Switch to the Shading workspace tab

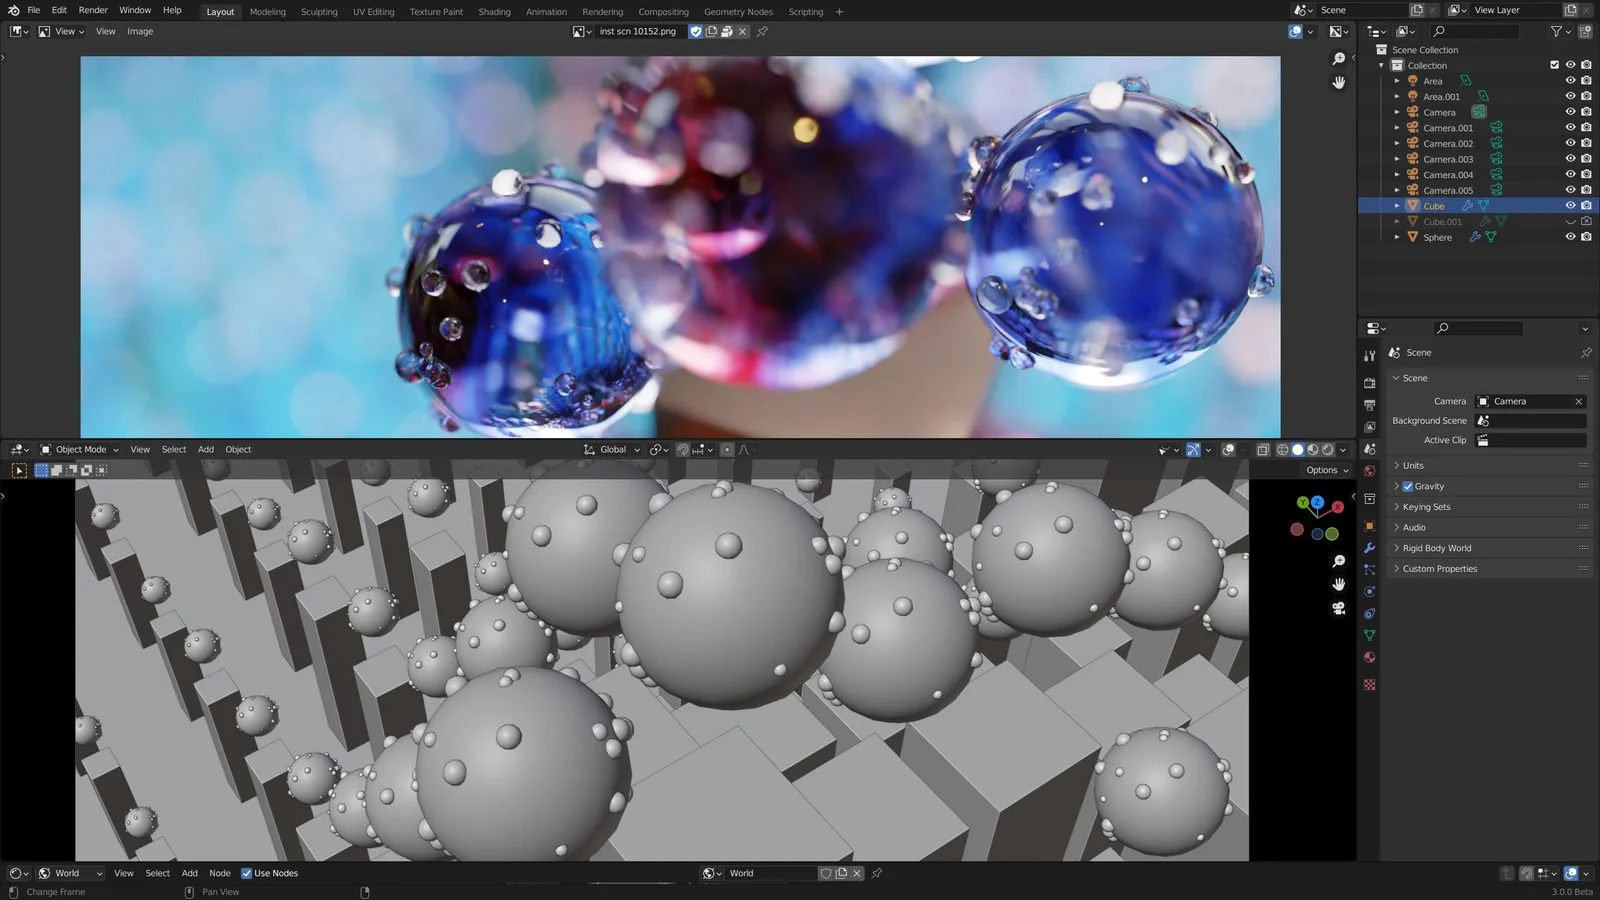(494, 11)
